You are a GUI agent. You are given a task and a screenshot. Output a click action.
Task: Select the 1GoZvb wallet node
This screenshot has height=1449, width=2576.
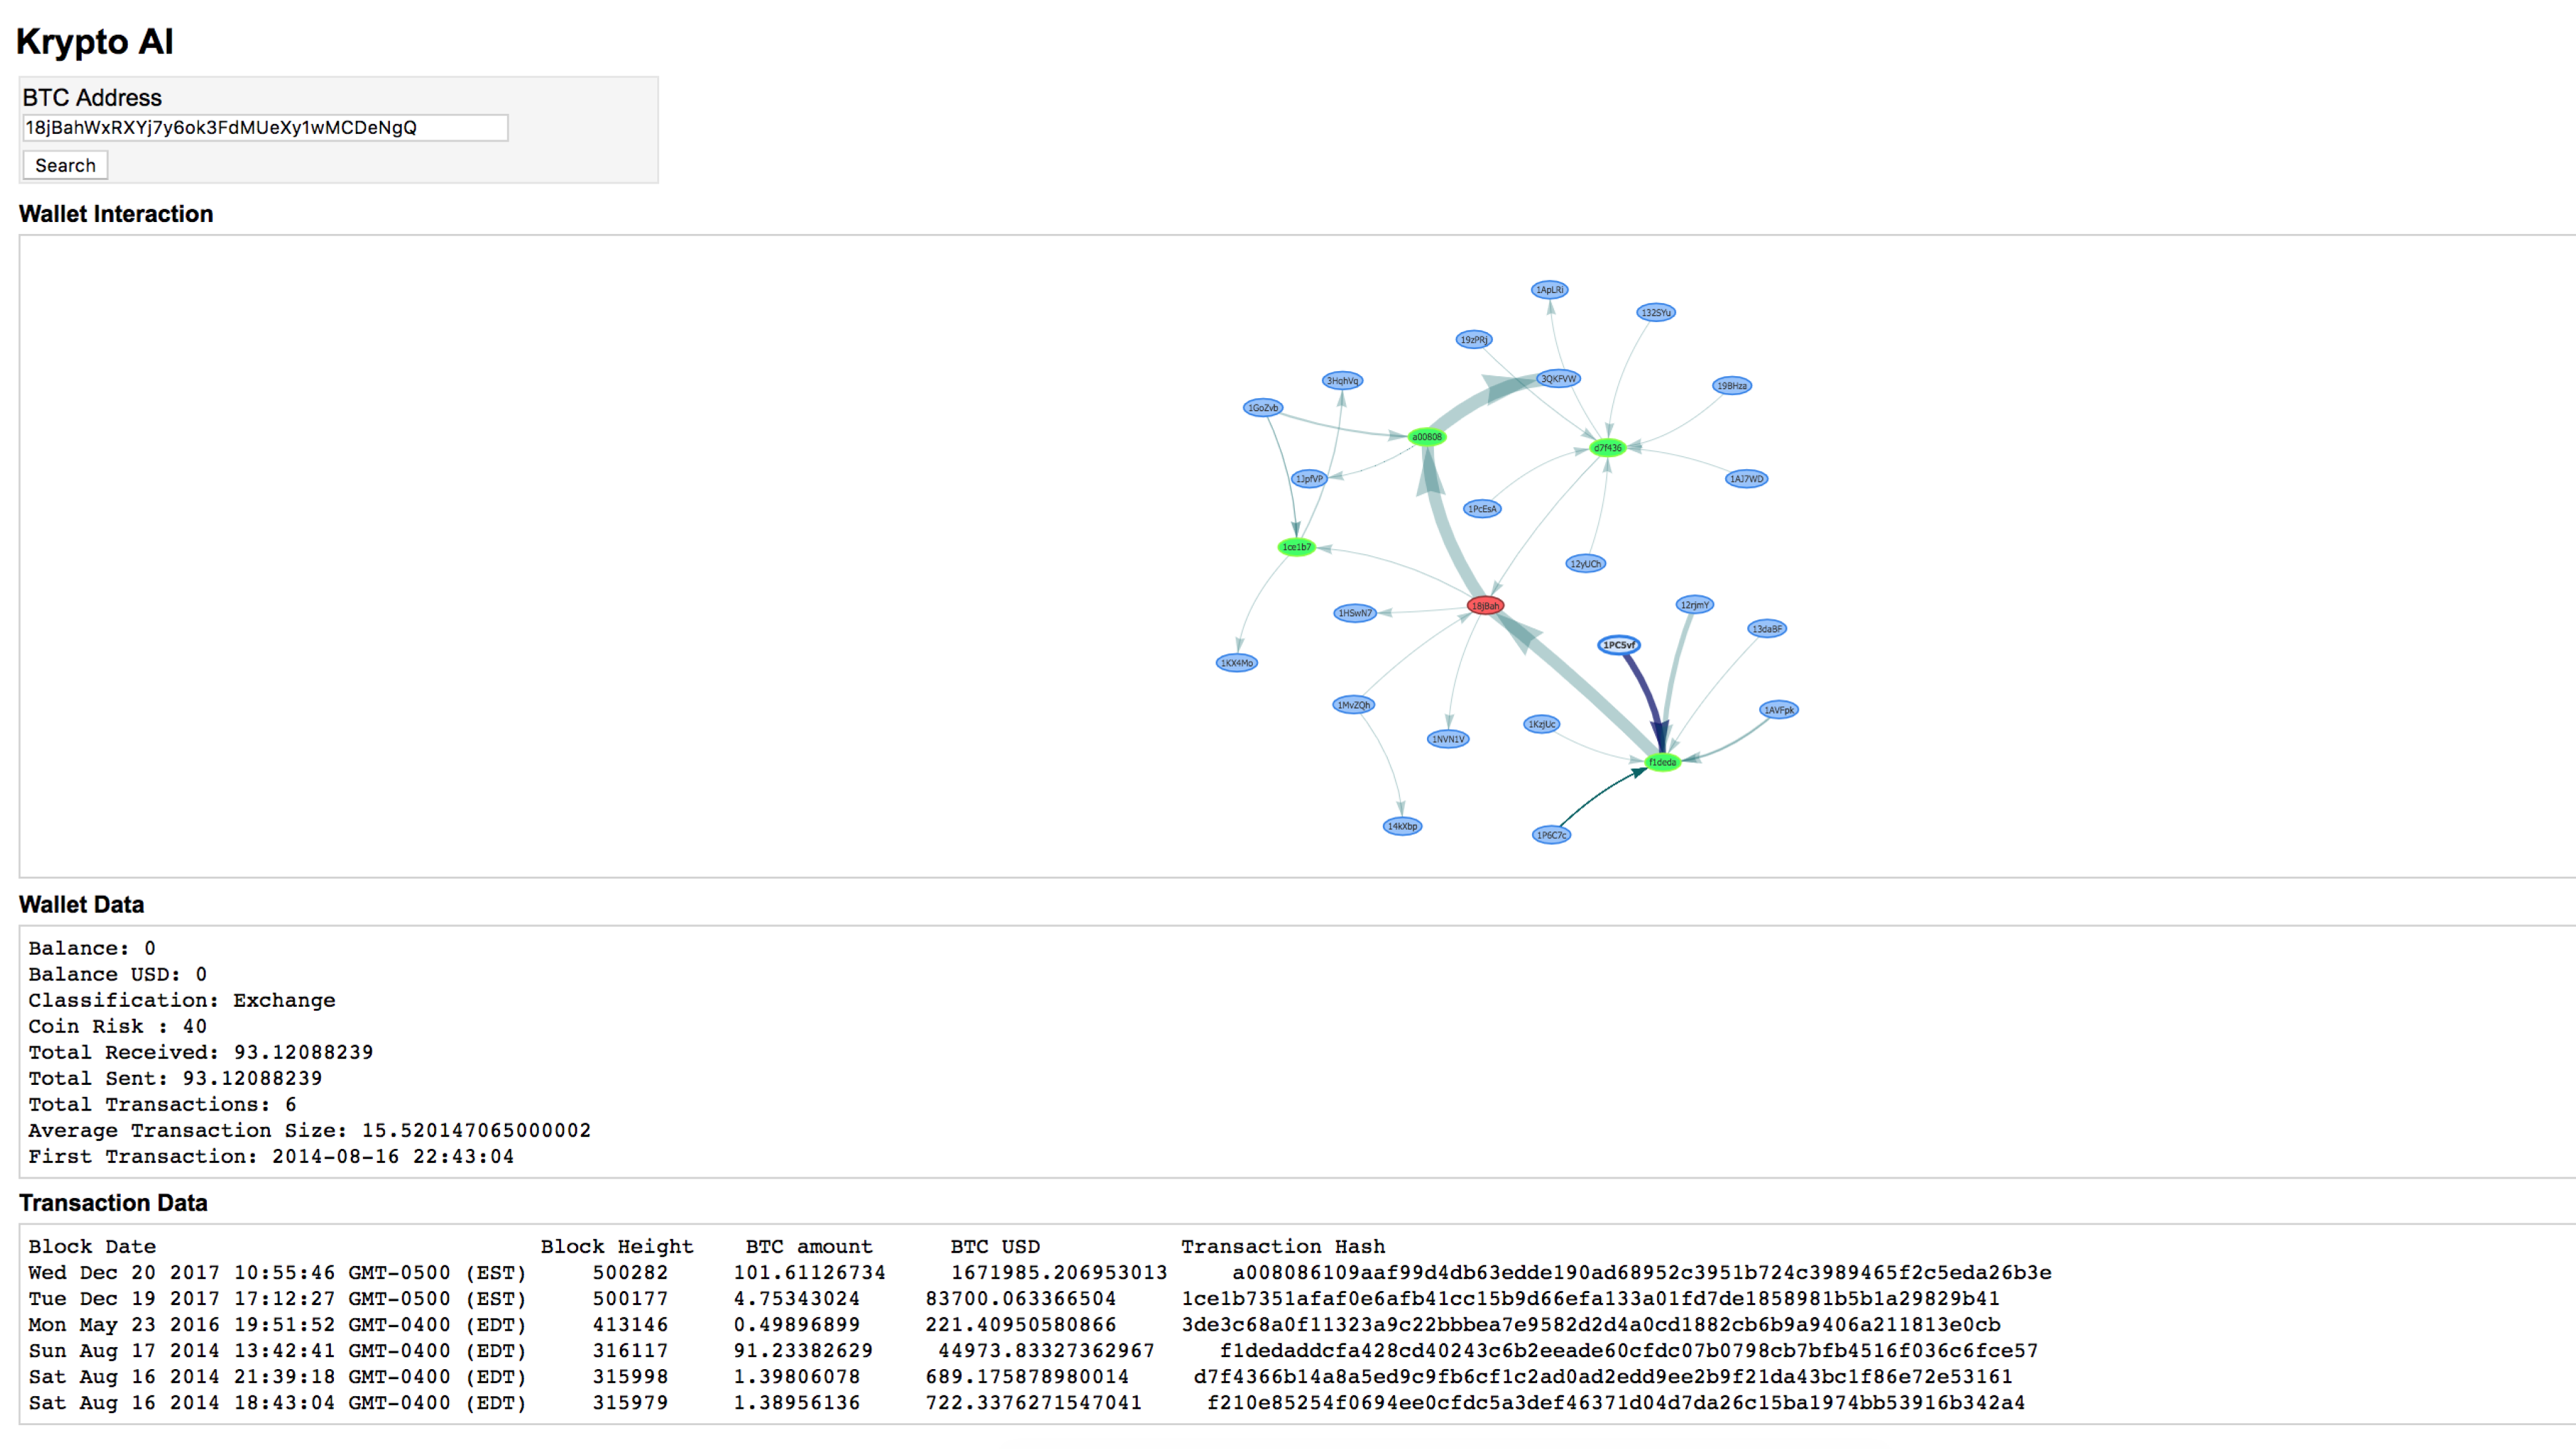(x=1262, y=407)
